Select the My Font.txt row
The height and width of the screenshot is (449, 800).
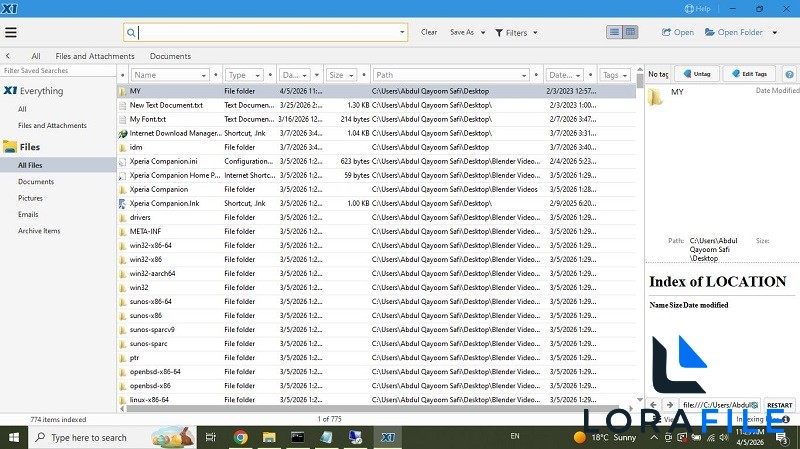[377, 119]
